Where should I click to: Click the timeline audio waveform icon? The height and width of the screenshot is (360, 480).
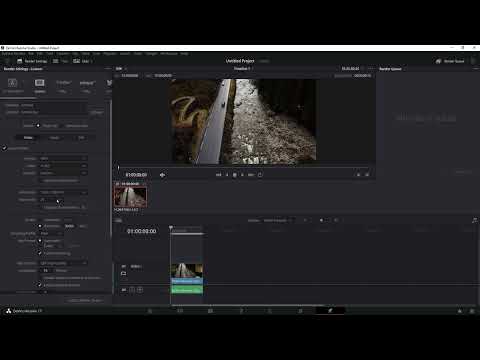[x=475, y=220]
